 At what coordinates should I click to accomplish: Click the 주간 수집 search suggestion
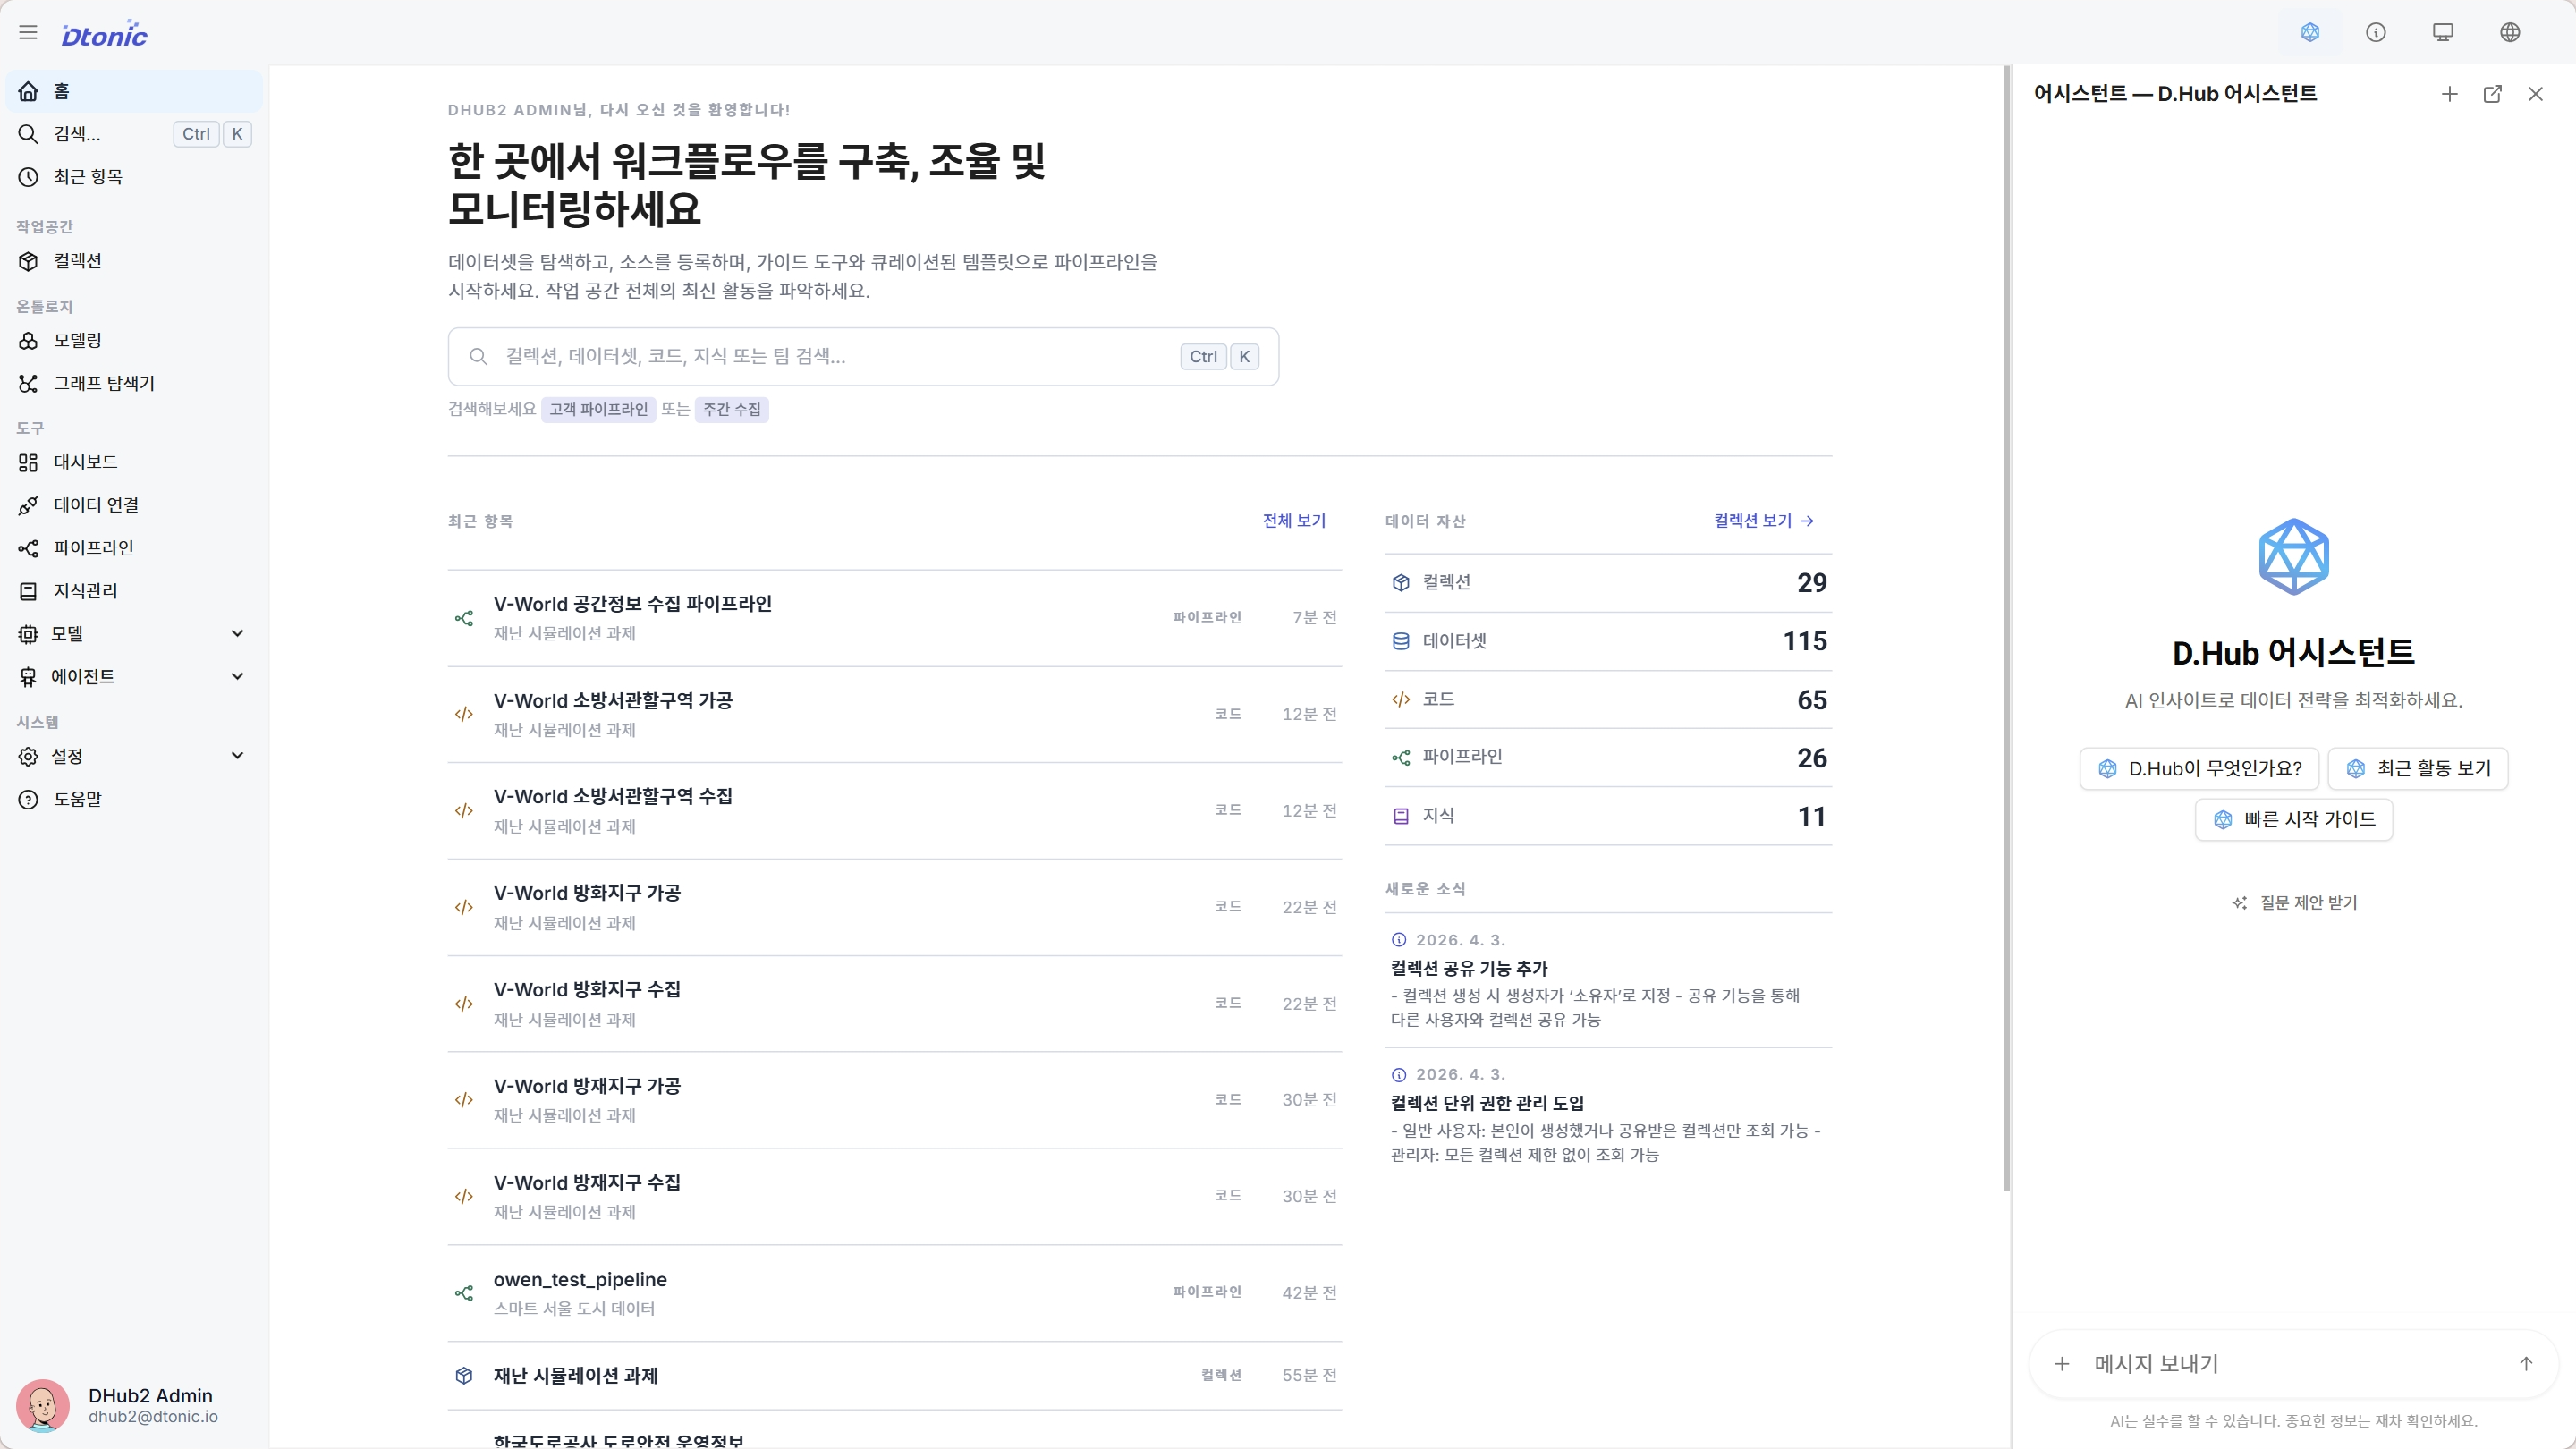(x=731, y=410)
